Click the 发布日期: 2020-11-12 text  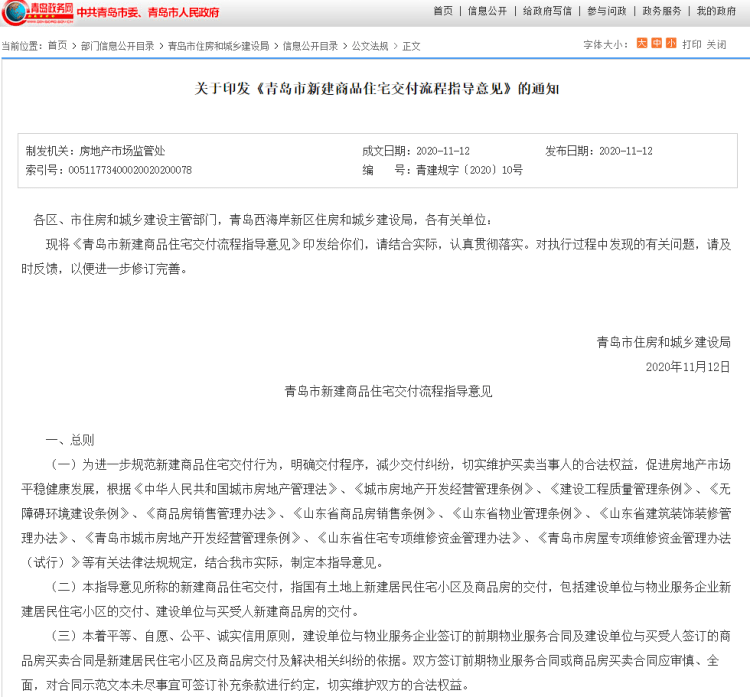tap(599, 151)
